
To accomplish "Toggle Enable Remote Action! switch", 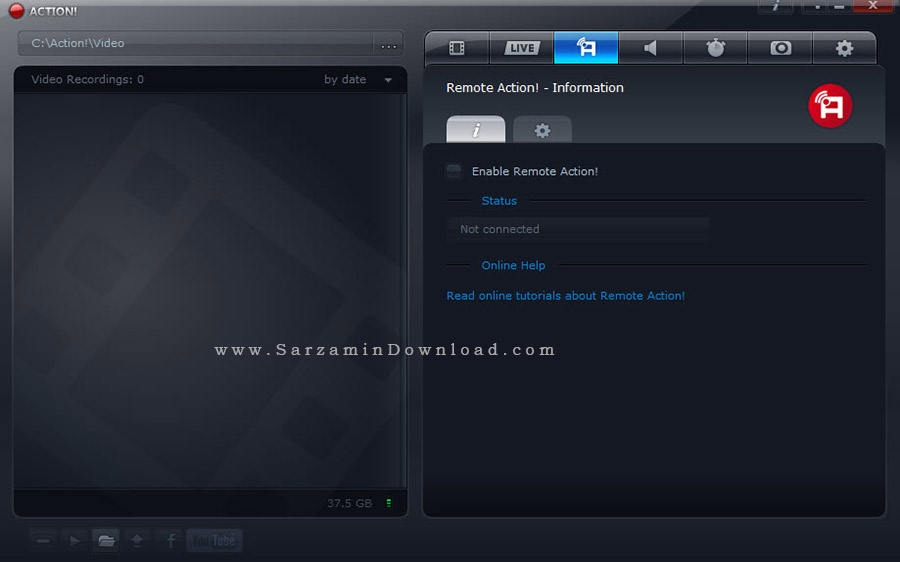I will pyautogui.click(x=454, y=171).
